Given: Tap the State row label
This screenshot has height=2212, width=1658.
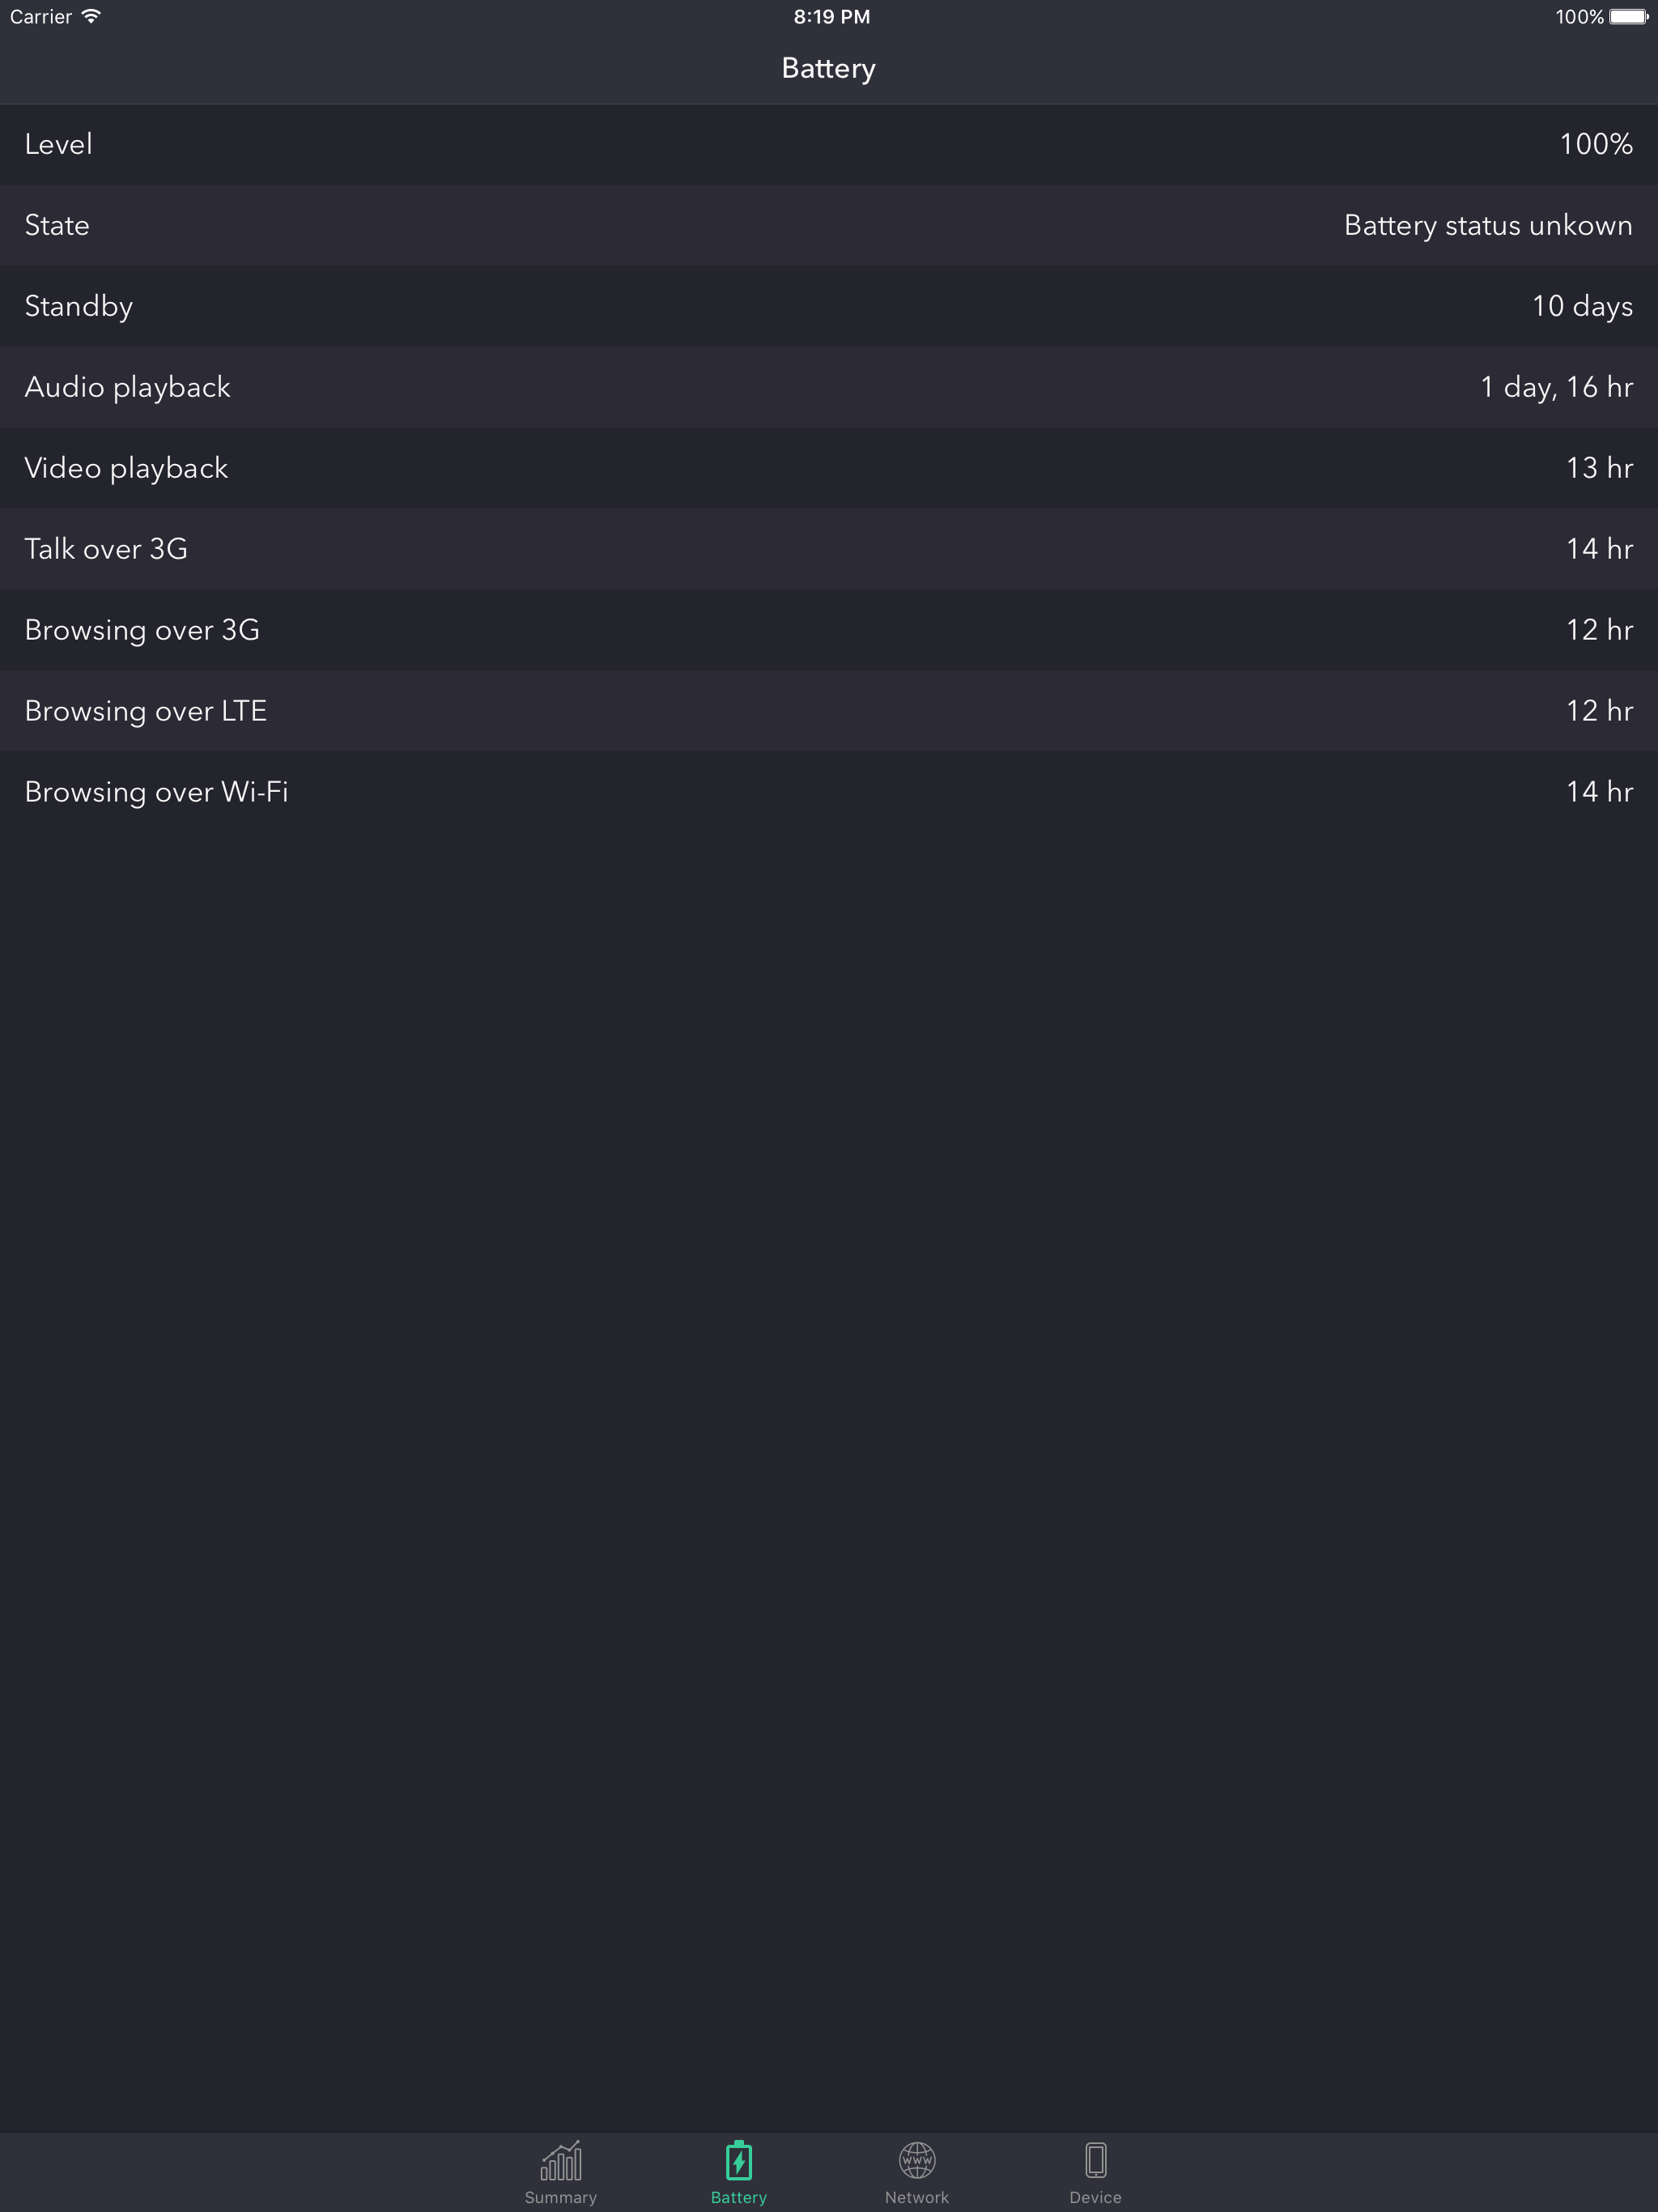Looking at the screenshot, I should click(x=57, y=225).
